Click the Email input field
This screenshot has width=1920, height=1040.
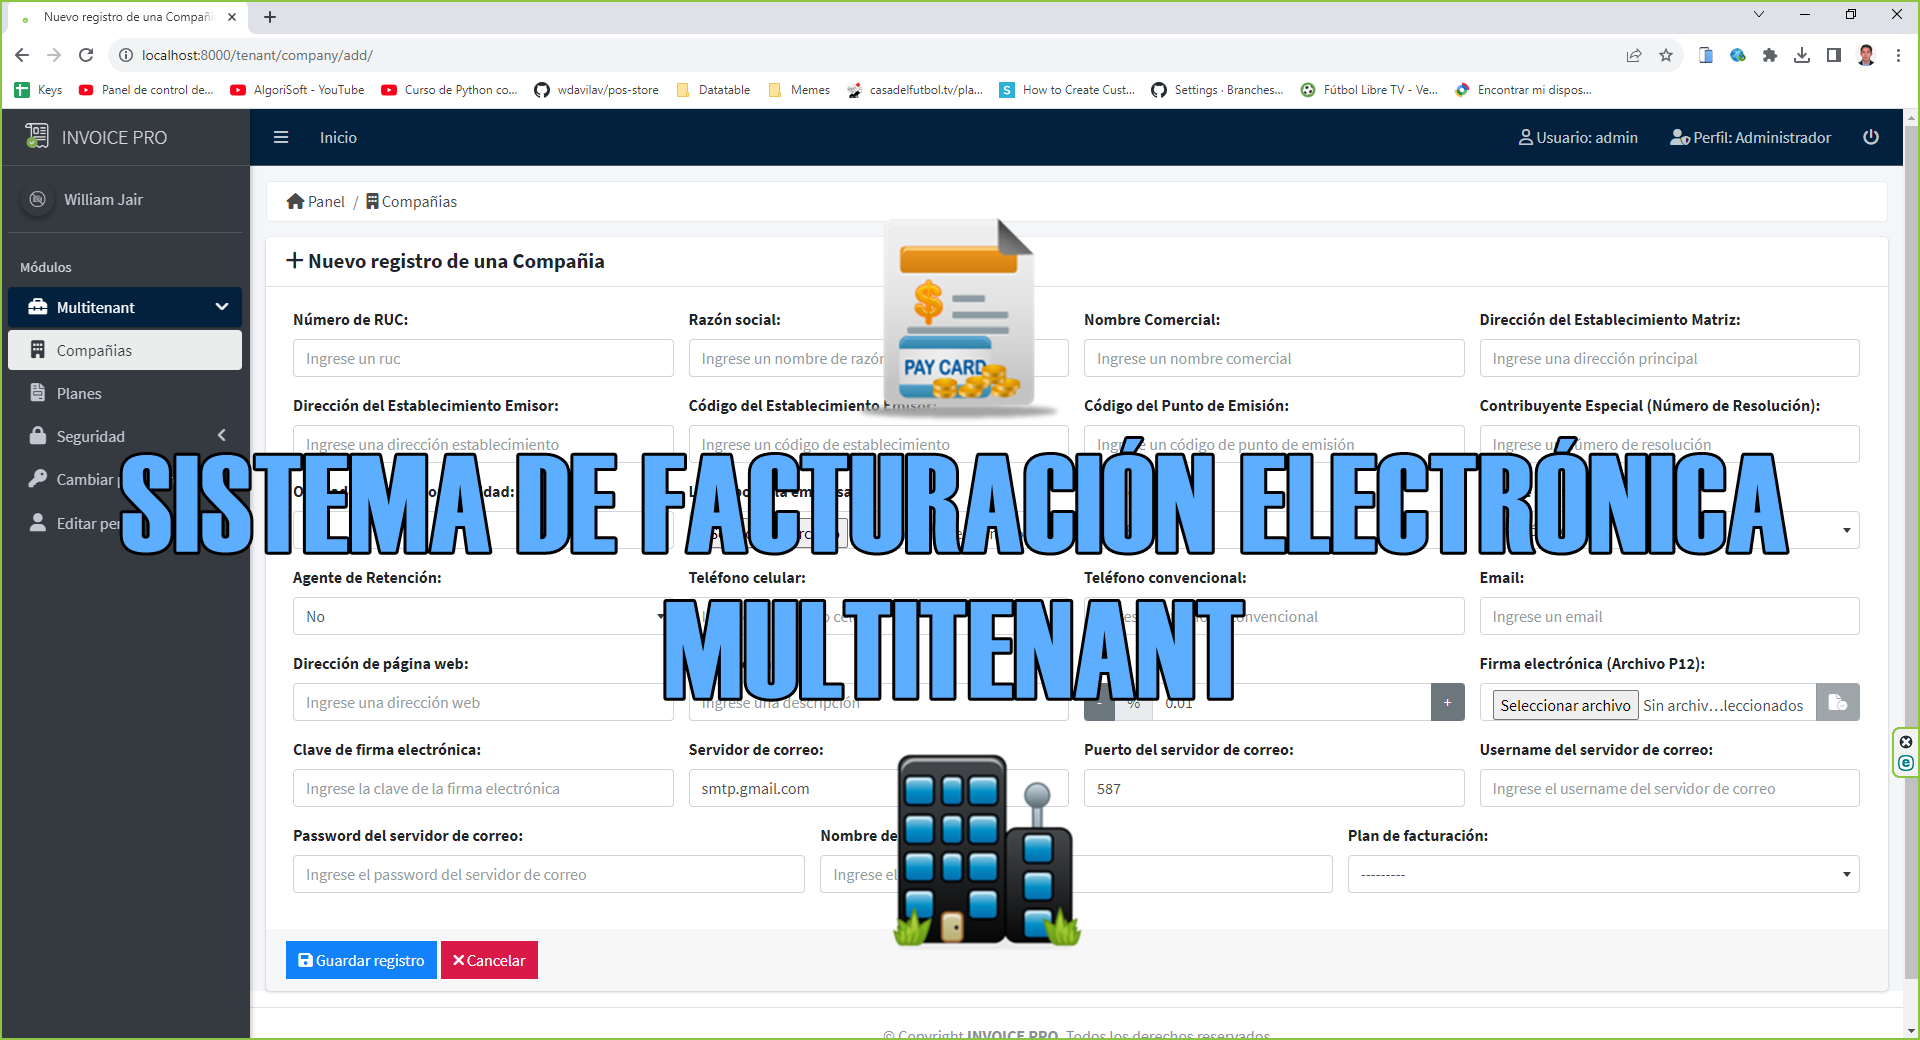[1668, 617]
